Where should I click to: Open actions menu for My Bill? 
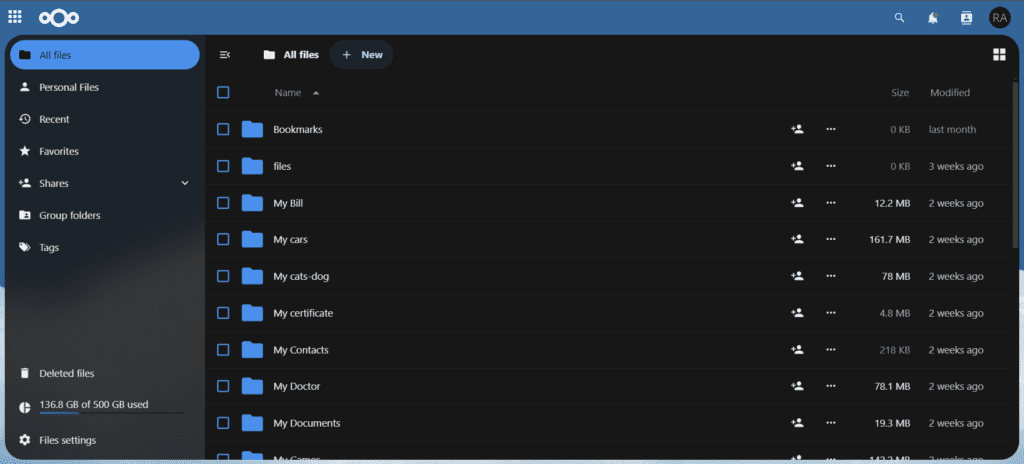831,203
